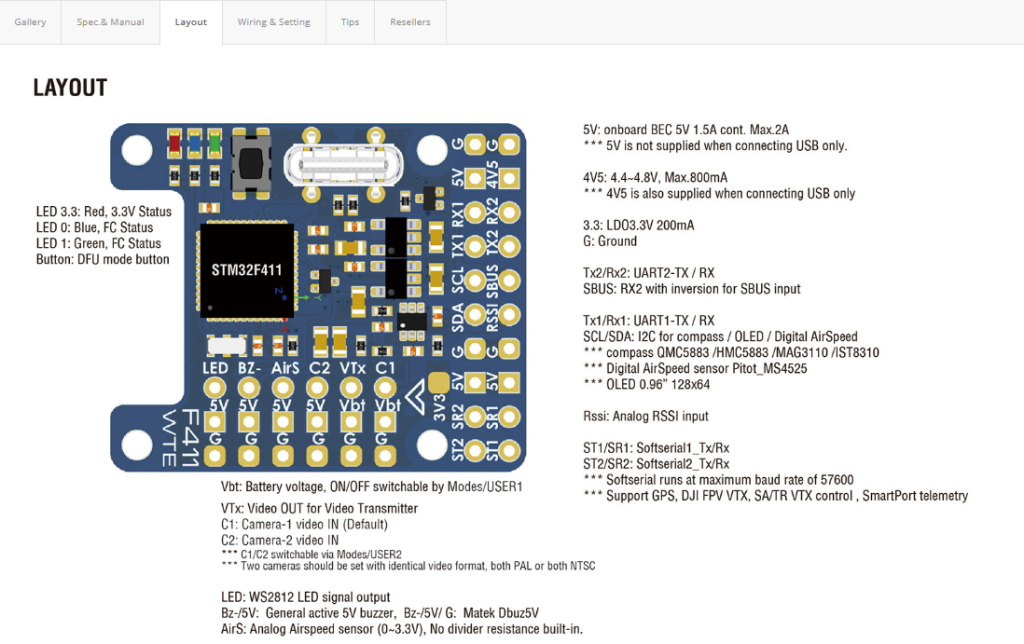Image resolution: width=1024 pixels, height=644 pixels.
Task: Open the Resellers tab
Action: coord(410,22)
